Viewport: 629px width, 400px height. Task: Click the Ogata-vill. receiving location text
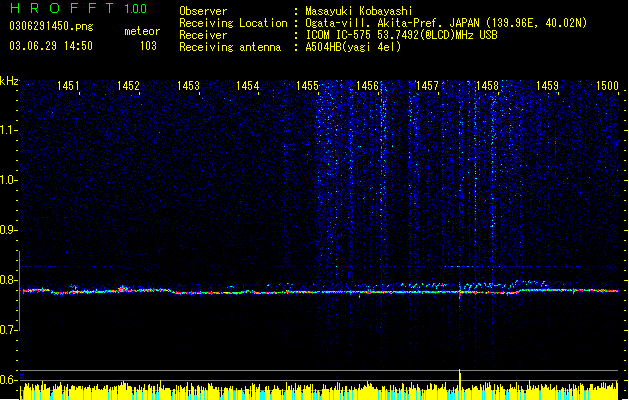[446, 23]
